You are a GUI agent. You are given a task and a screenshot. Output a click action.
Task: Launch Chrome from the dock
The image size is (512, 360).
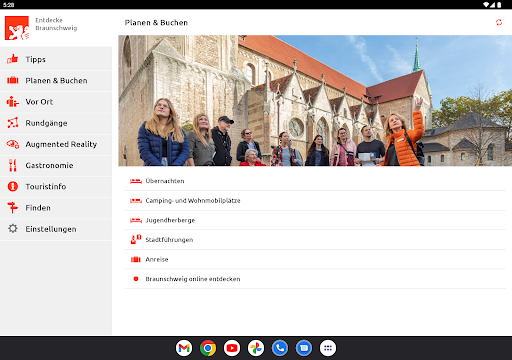[208, 348]
